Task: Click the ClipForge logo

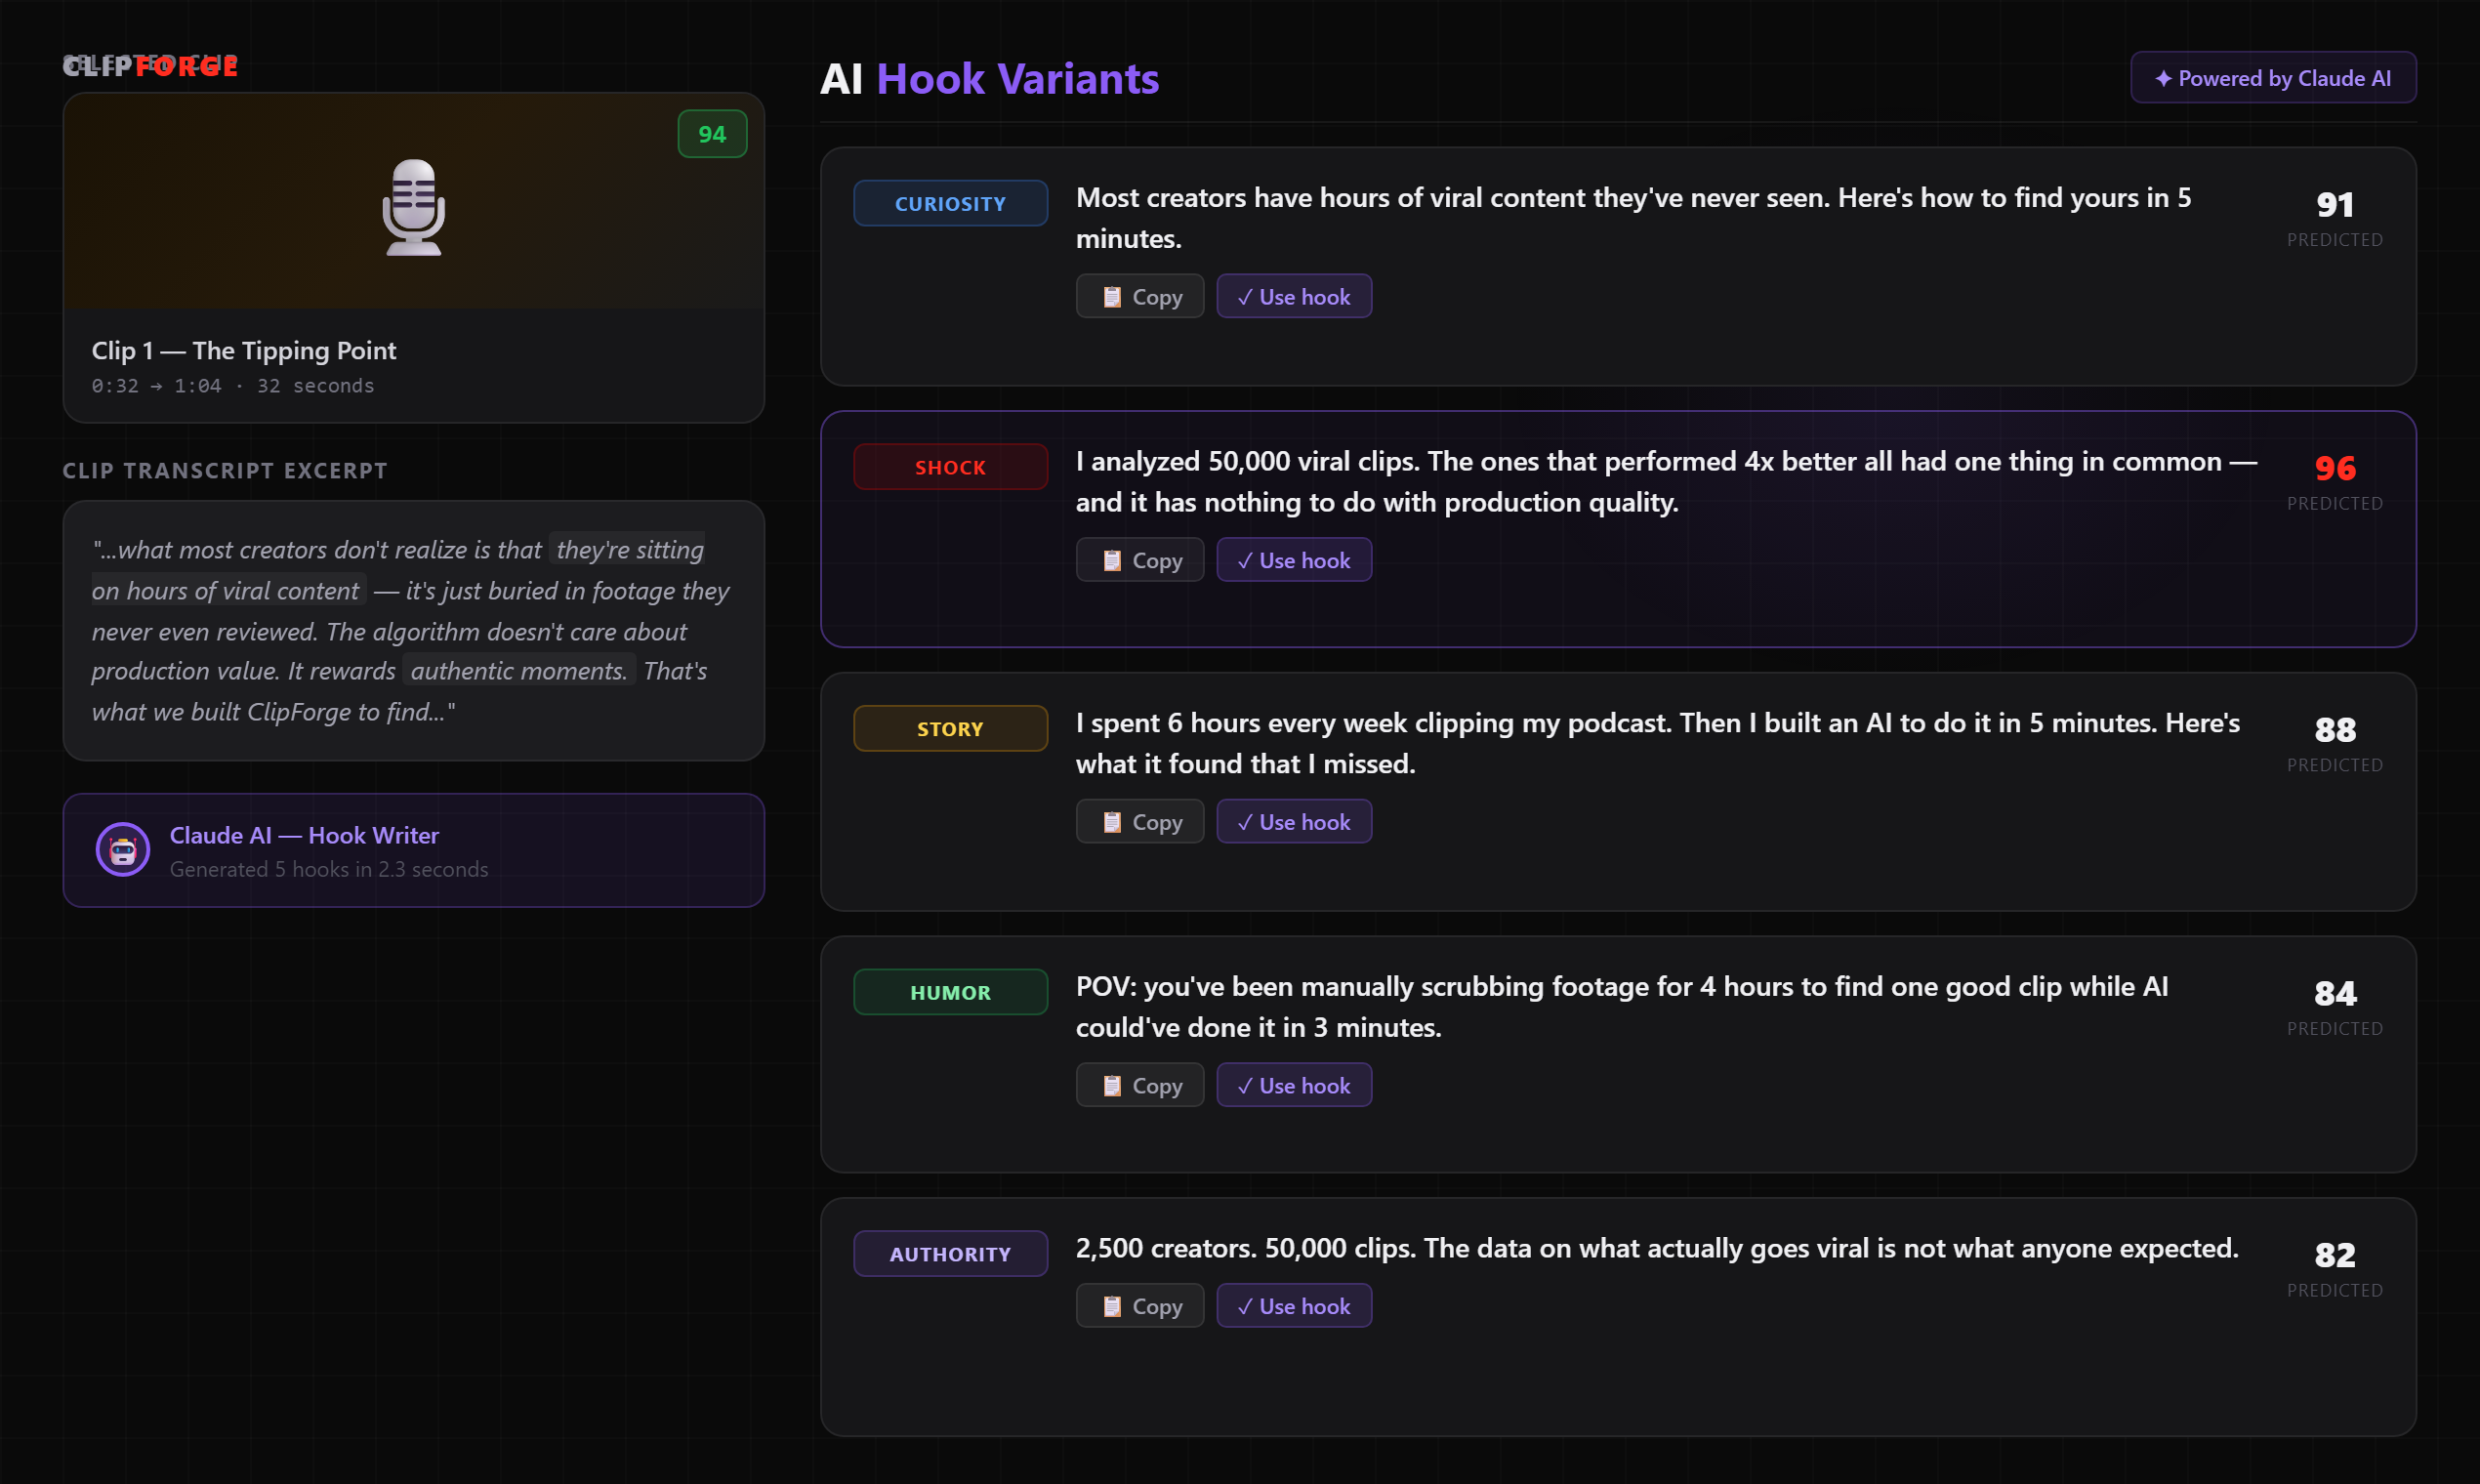Action: point(150,66)
